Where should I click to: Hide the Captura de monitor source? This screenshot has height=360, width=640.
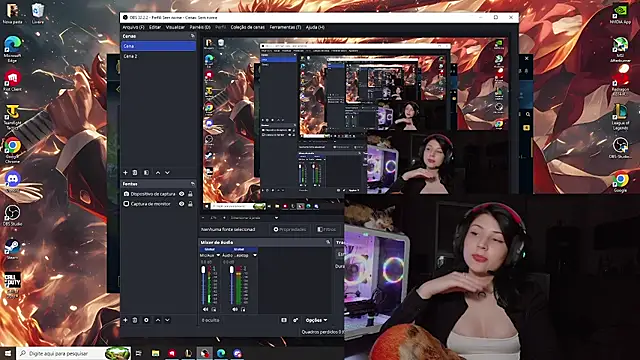click(x=182, y=204)
